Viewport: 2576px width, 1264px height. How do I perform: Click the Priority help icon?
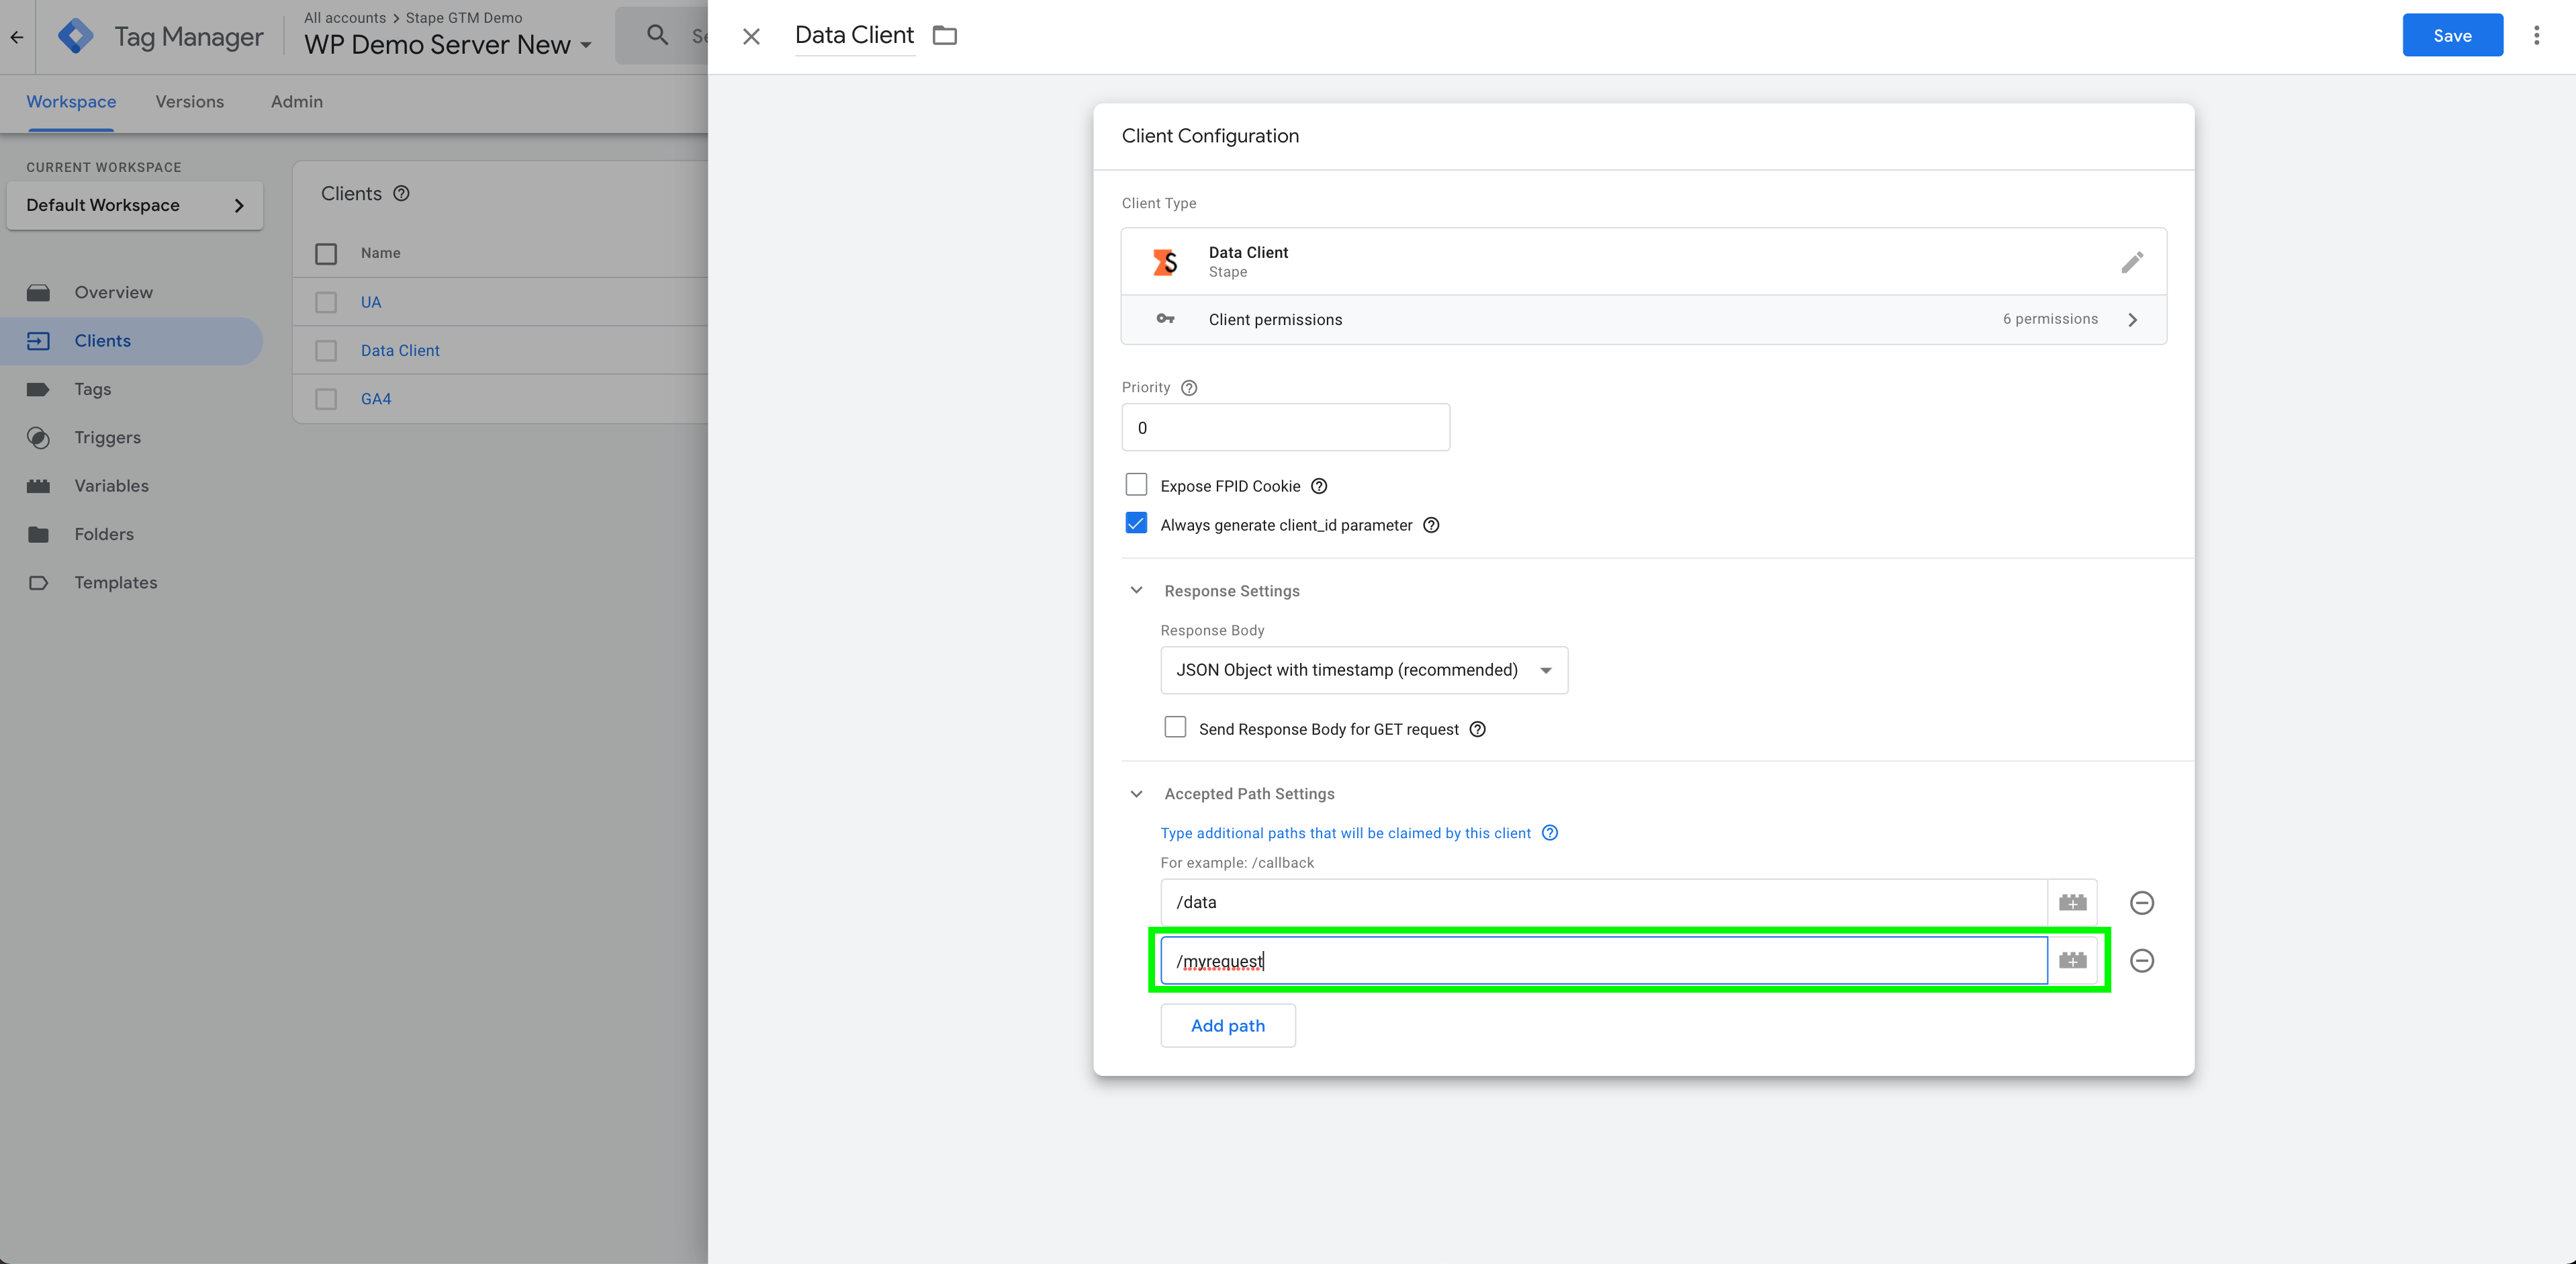point(1188,388)
